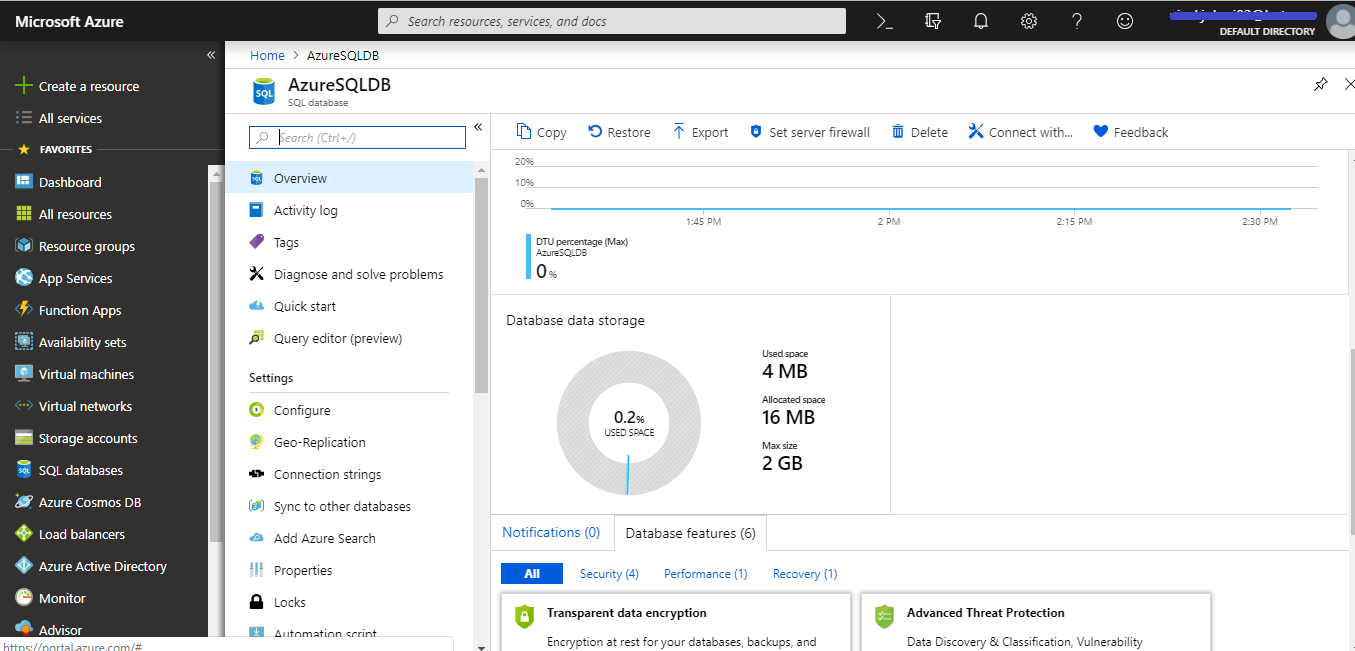Open the Help question mark icon
This screenshot has width=1355, height=651.
[x=1076, y=20]
